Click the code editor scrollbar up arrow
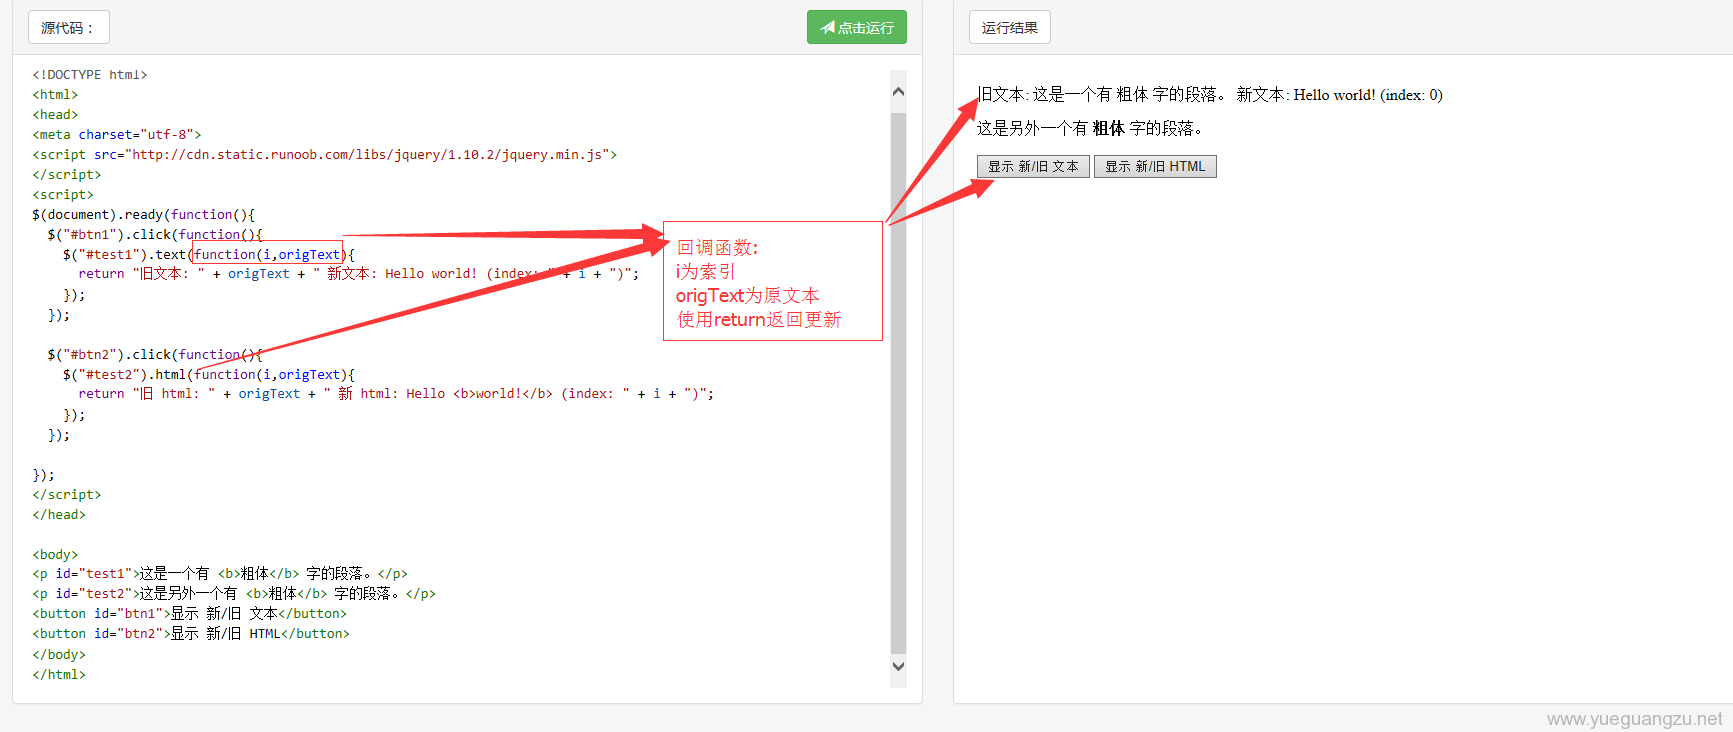Image resolution: width=1733 pixels, height=732 pixels. [898, 92]
